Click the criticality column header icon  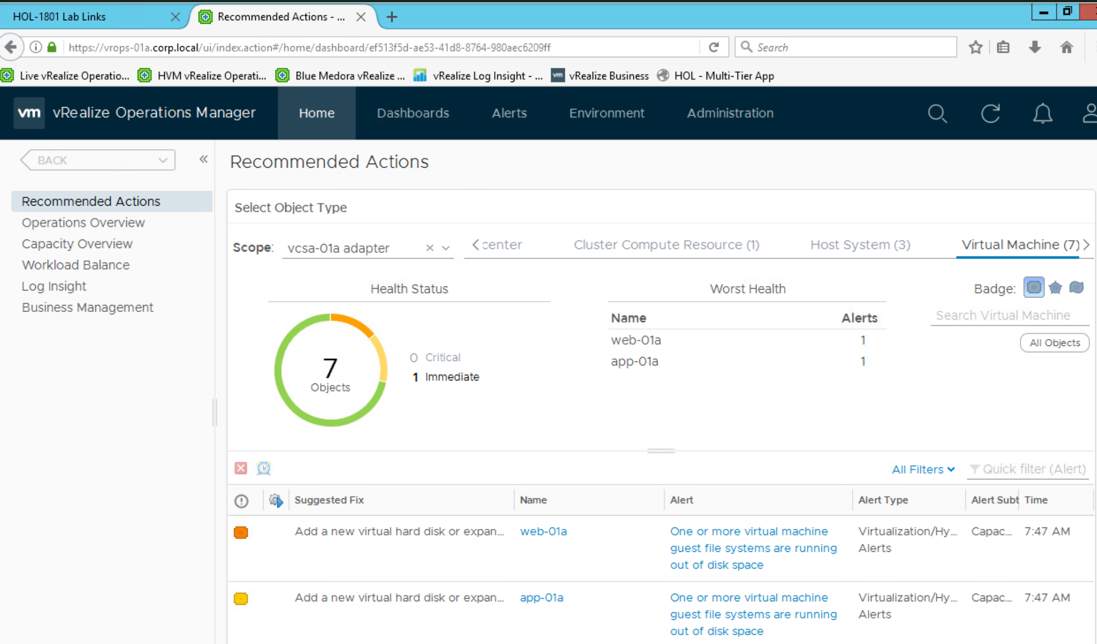(x=241, y=501)
